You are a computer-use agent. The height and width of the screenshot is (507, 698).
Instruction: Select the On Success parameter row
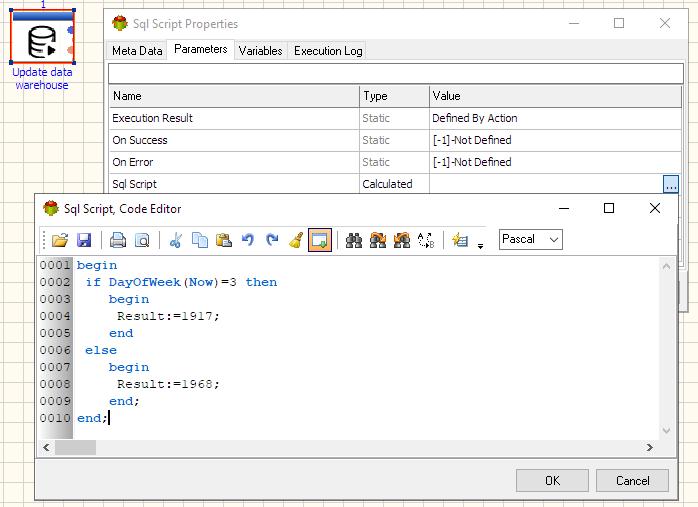coord(395,140)
